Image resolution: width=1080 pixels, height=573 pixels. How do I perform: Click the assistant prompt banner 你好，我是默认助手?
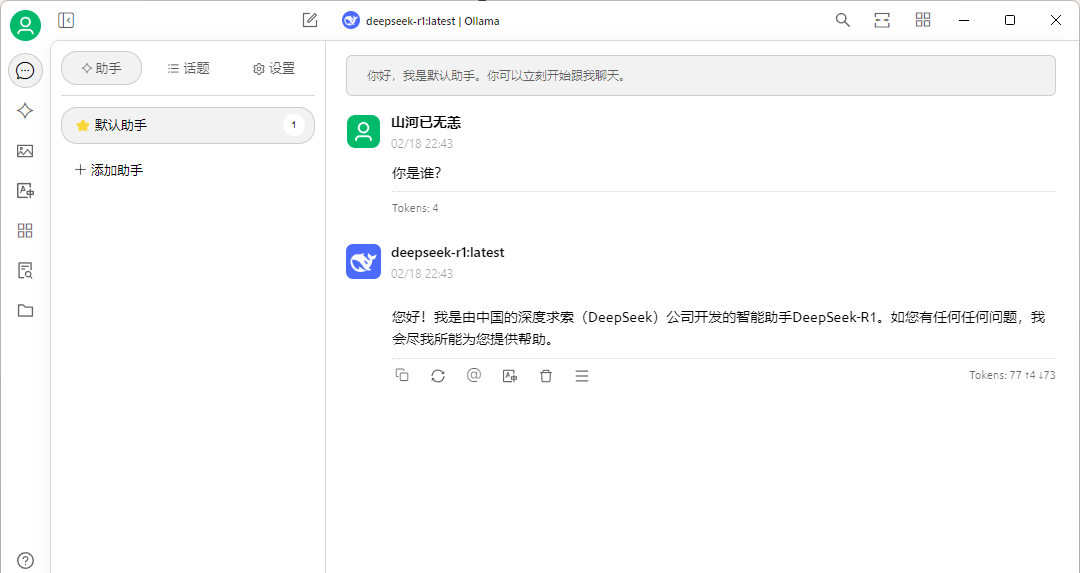click(x=700, y=76)
